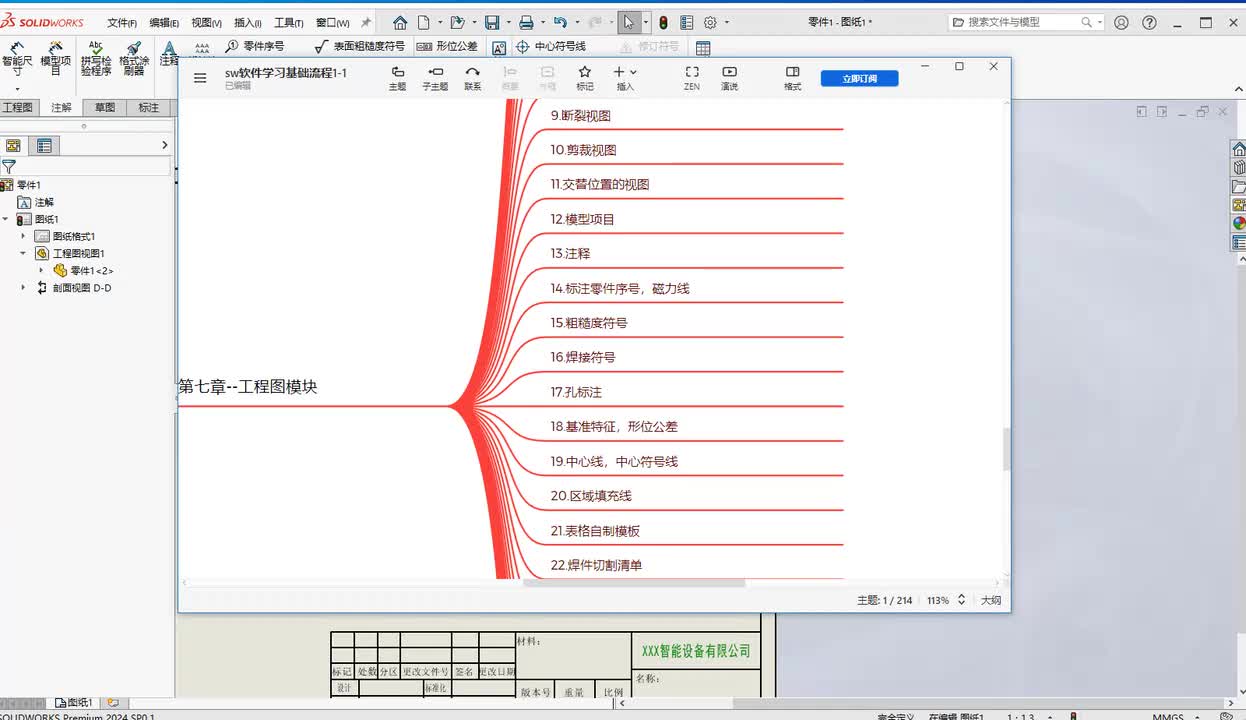Select topic 12.模型项目 in mind map

pos(582,219)
